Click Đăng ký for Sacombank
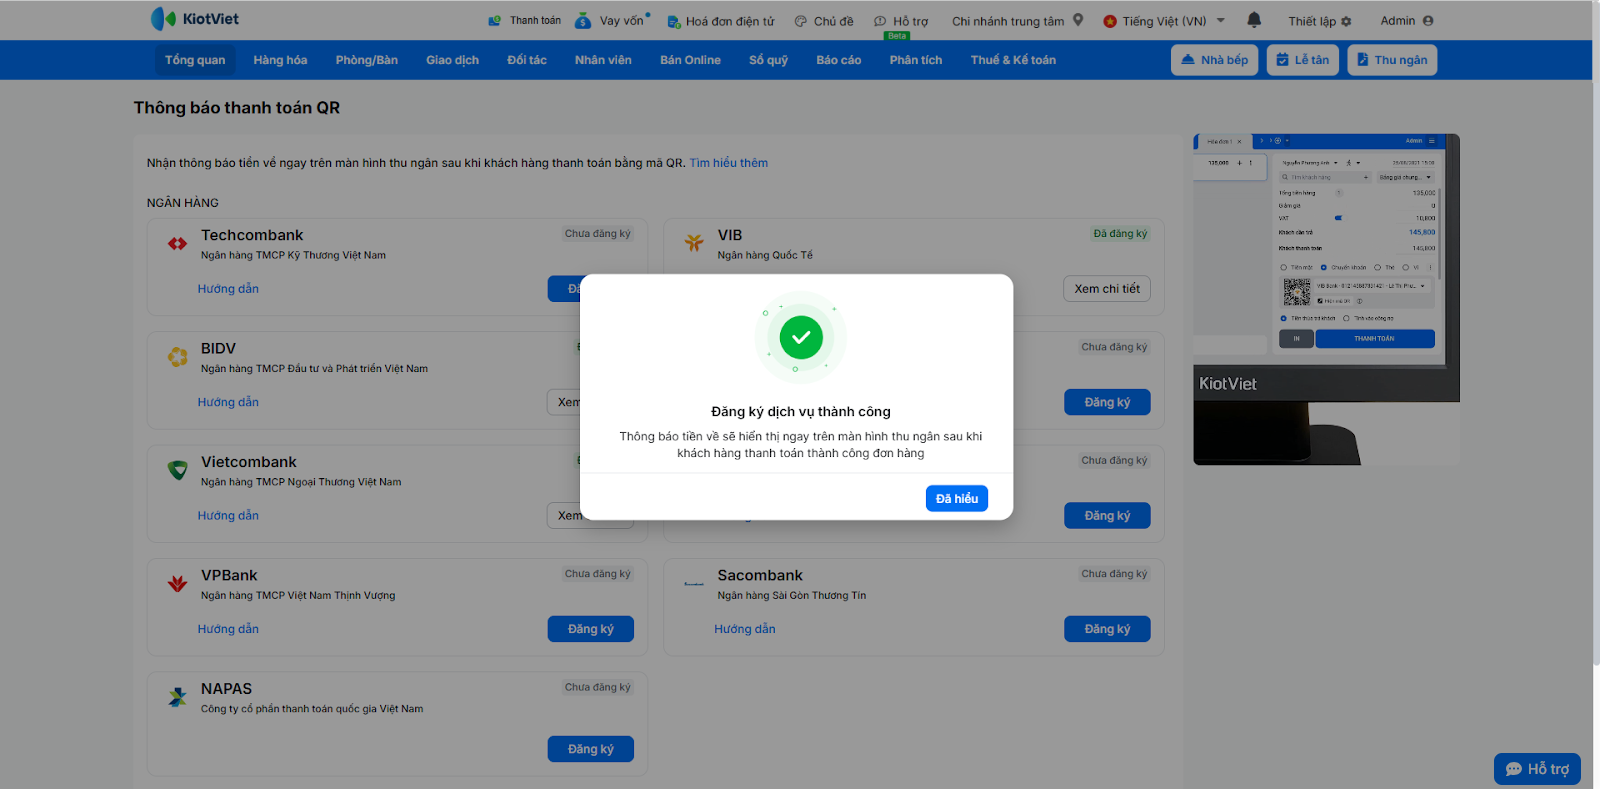Image resolution: width=1600 pixels, height=789 pixels. tap(1107, 629)
